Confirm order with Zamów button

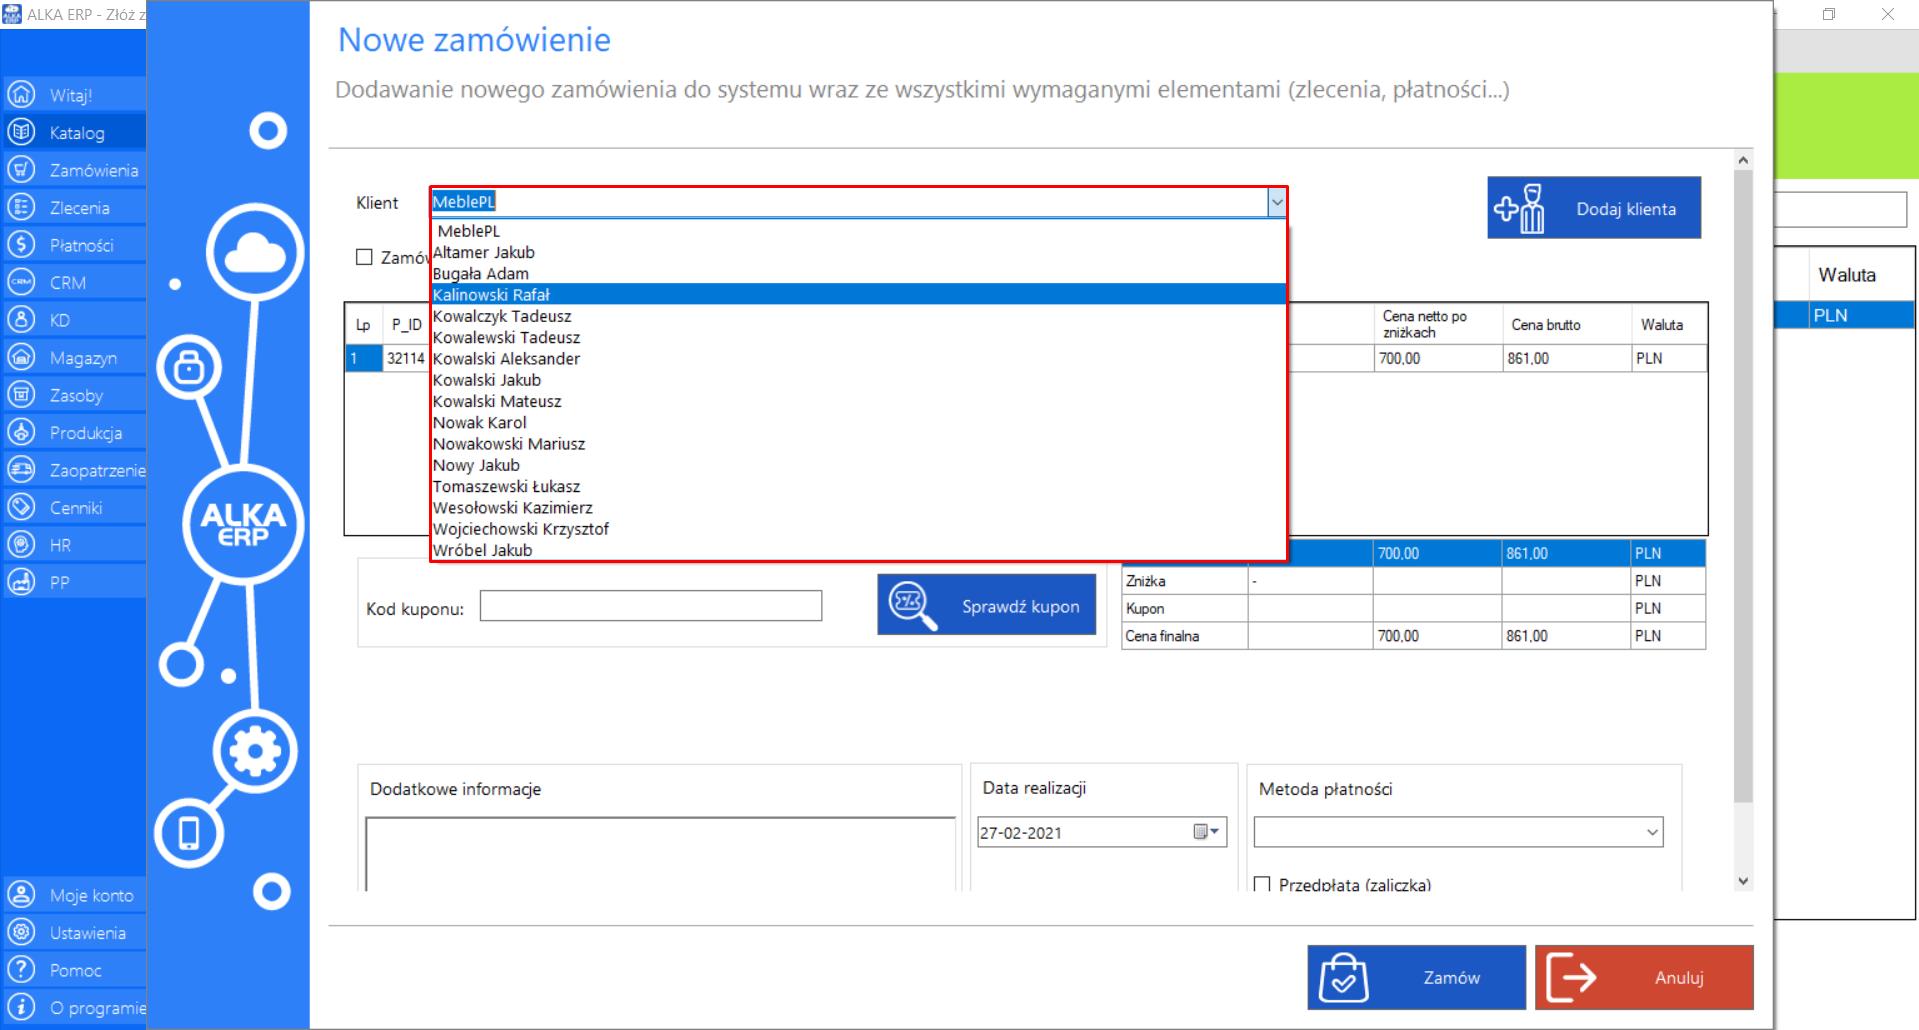(1416, 977)
